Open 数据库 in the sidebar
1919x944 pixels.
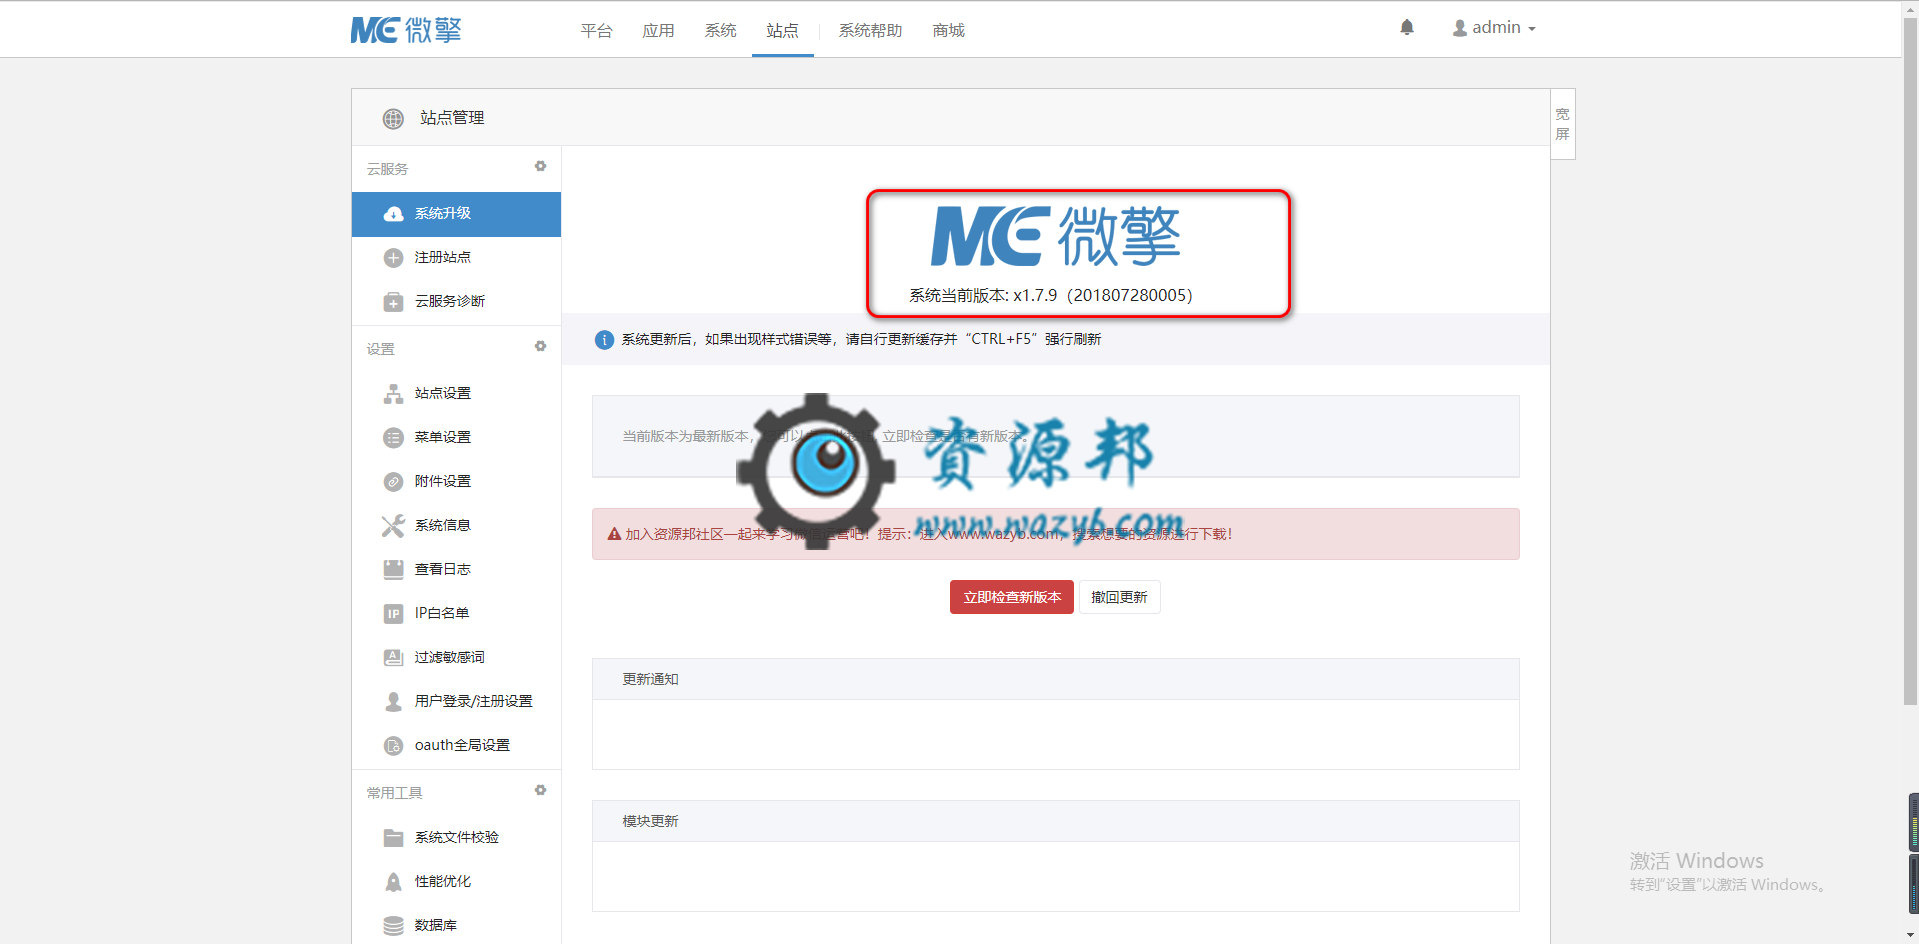click(x=456, y=926)
